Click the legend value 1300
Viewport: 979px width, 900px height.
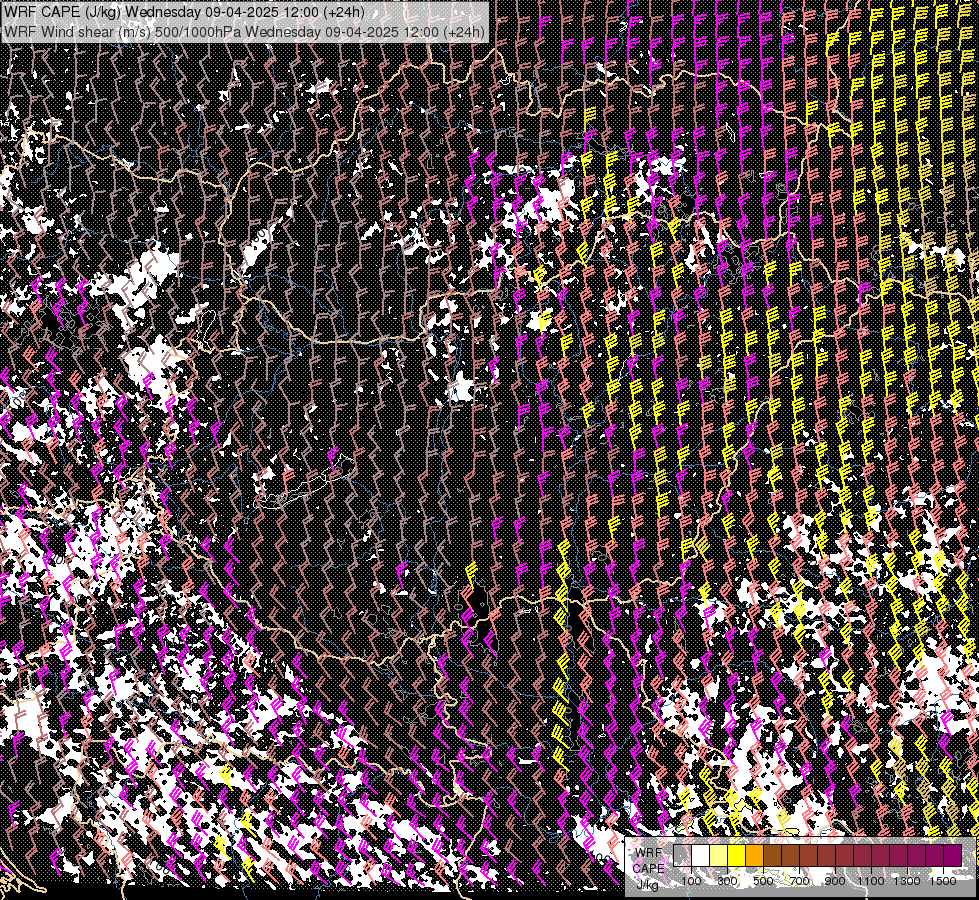(x=907, y=881)
